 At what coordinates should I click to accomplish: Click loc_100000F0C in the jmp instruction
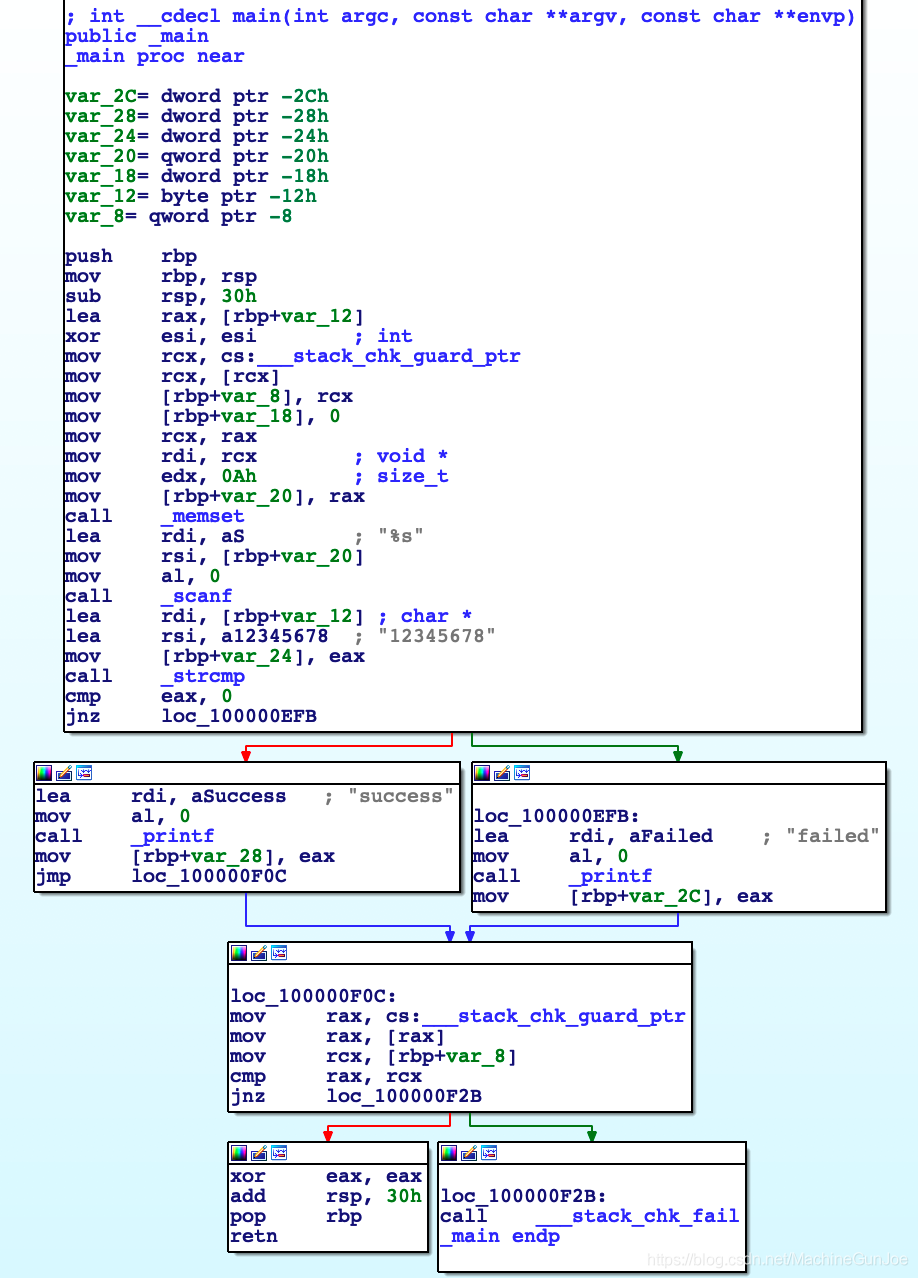coord(209,876)
